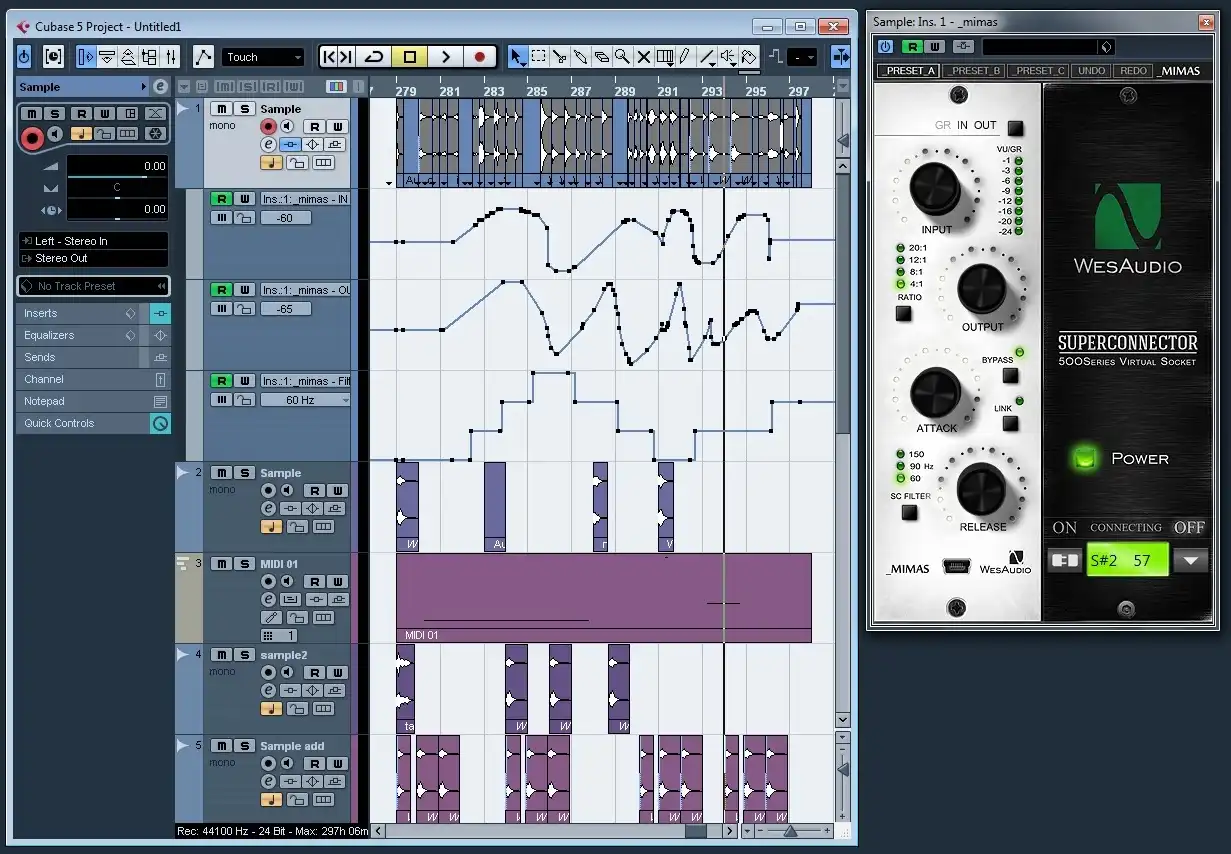Toggle the BYPASS button on compressor
The image size is (1231, 854).
tap(1010, 376)
